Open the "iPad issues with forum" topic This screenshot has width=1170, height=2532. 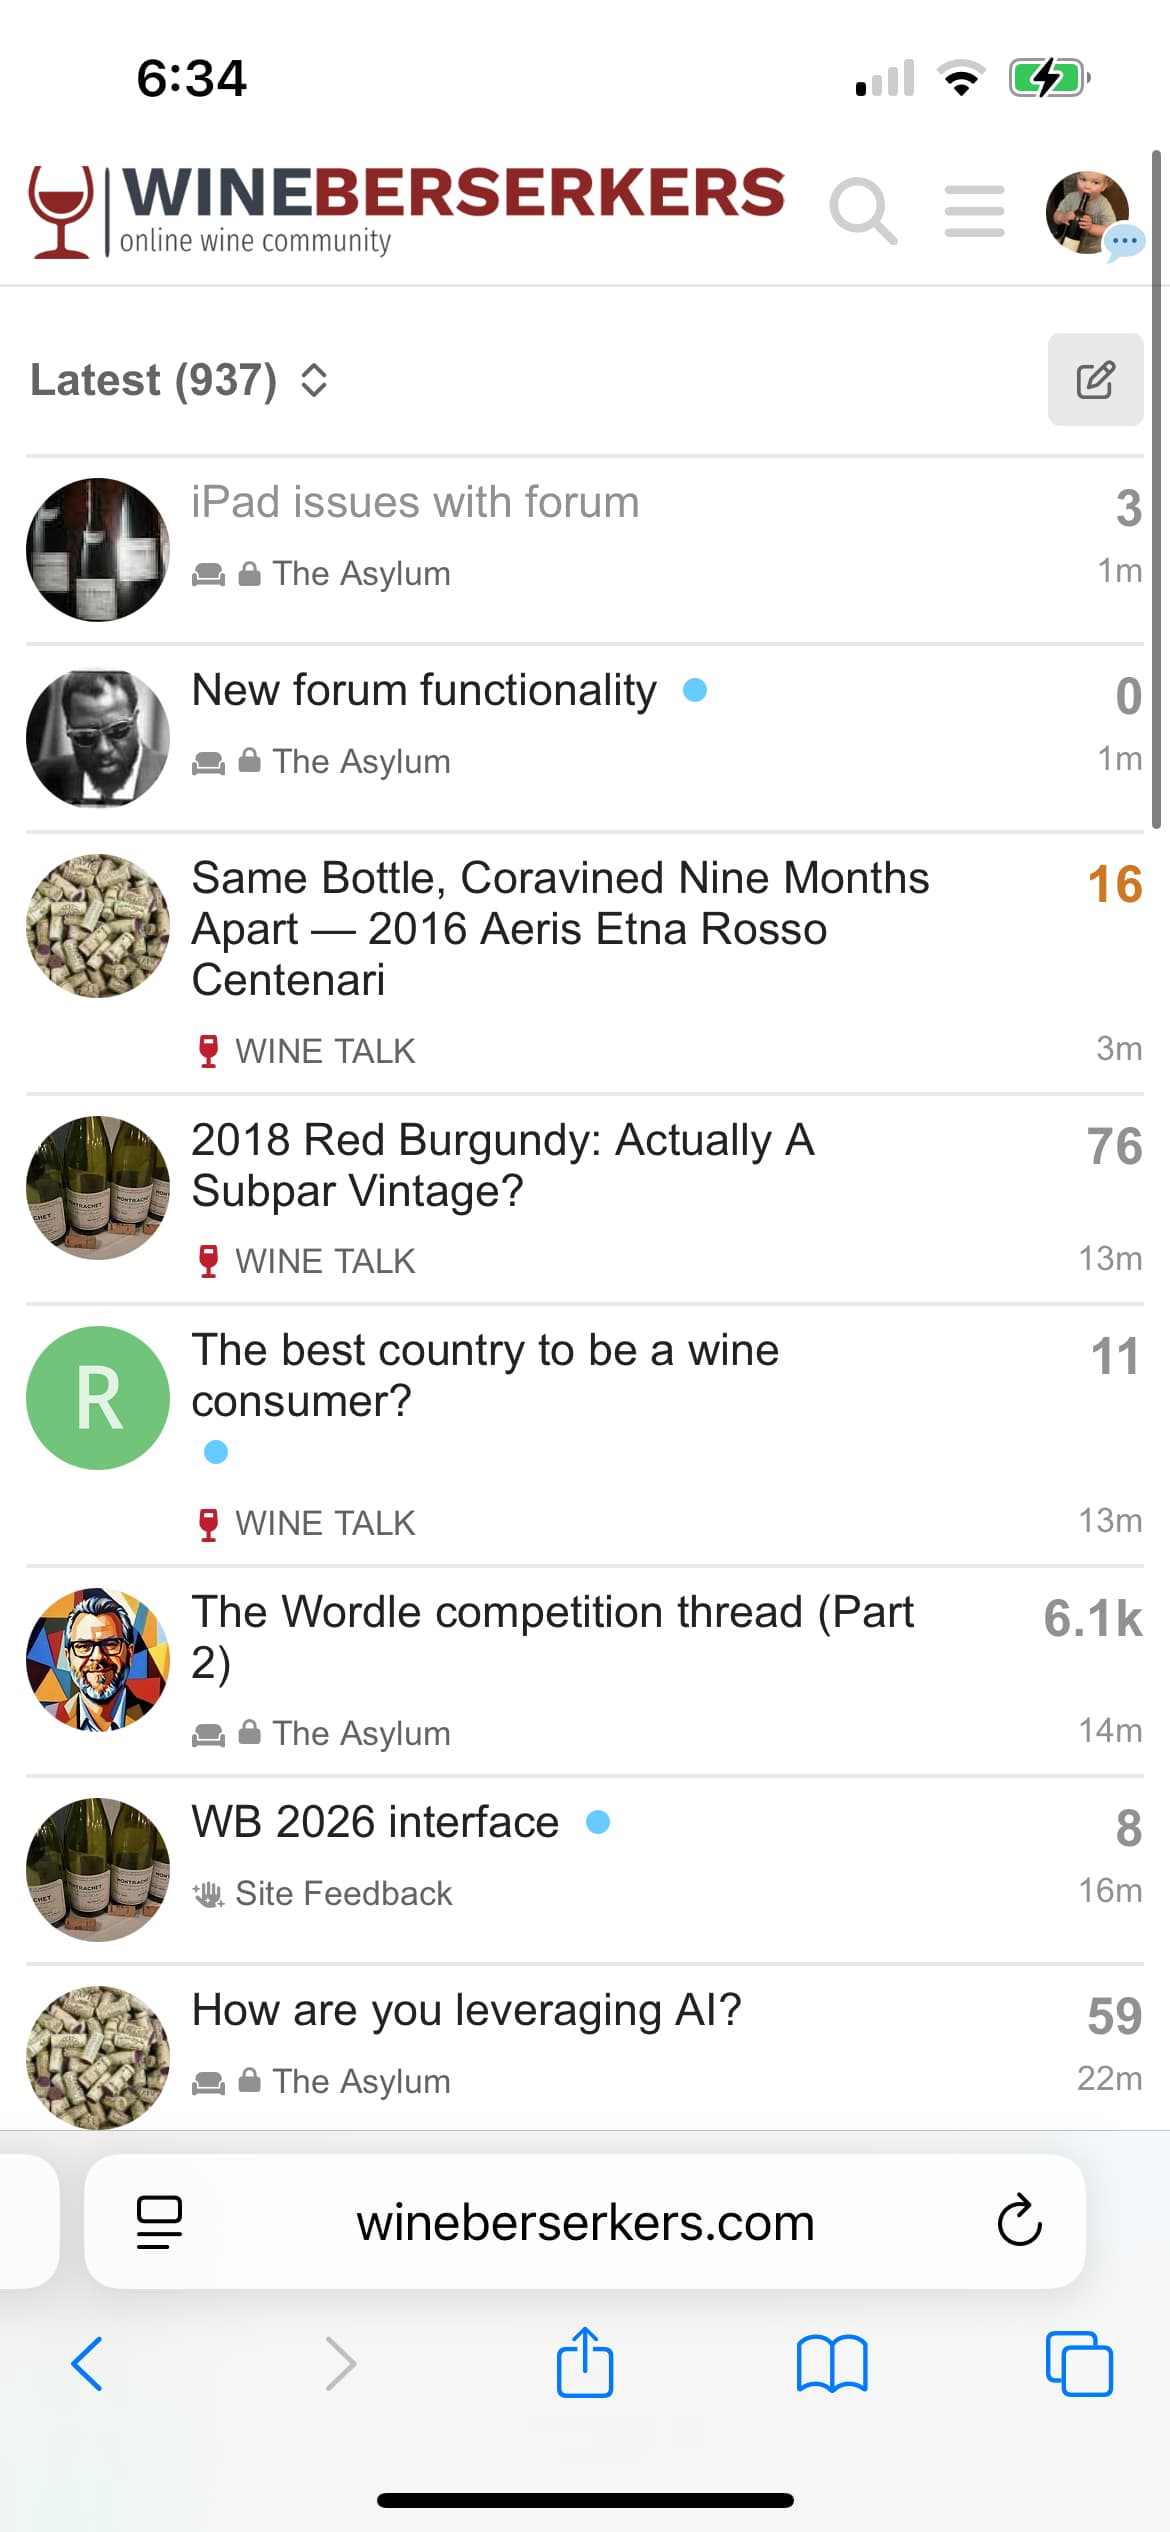pos(415,502)
